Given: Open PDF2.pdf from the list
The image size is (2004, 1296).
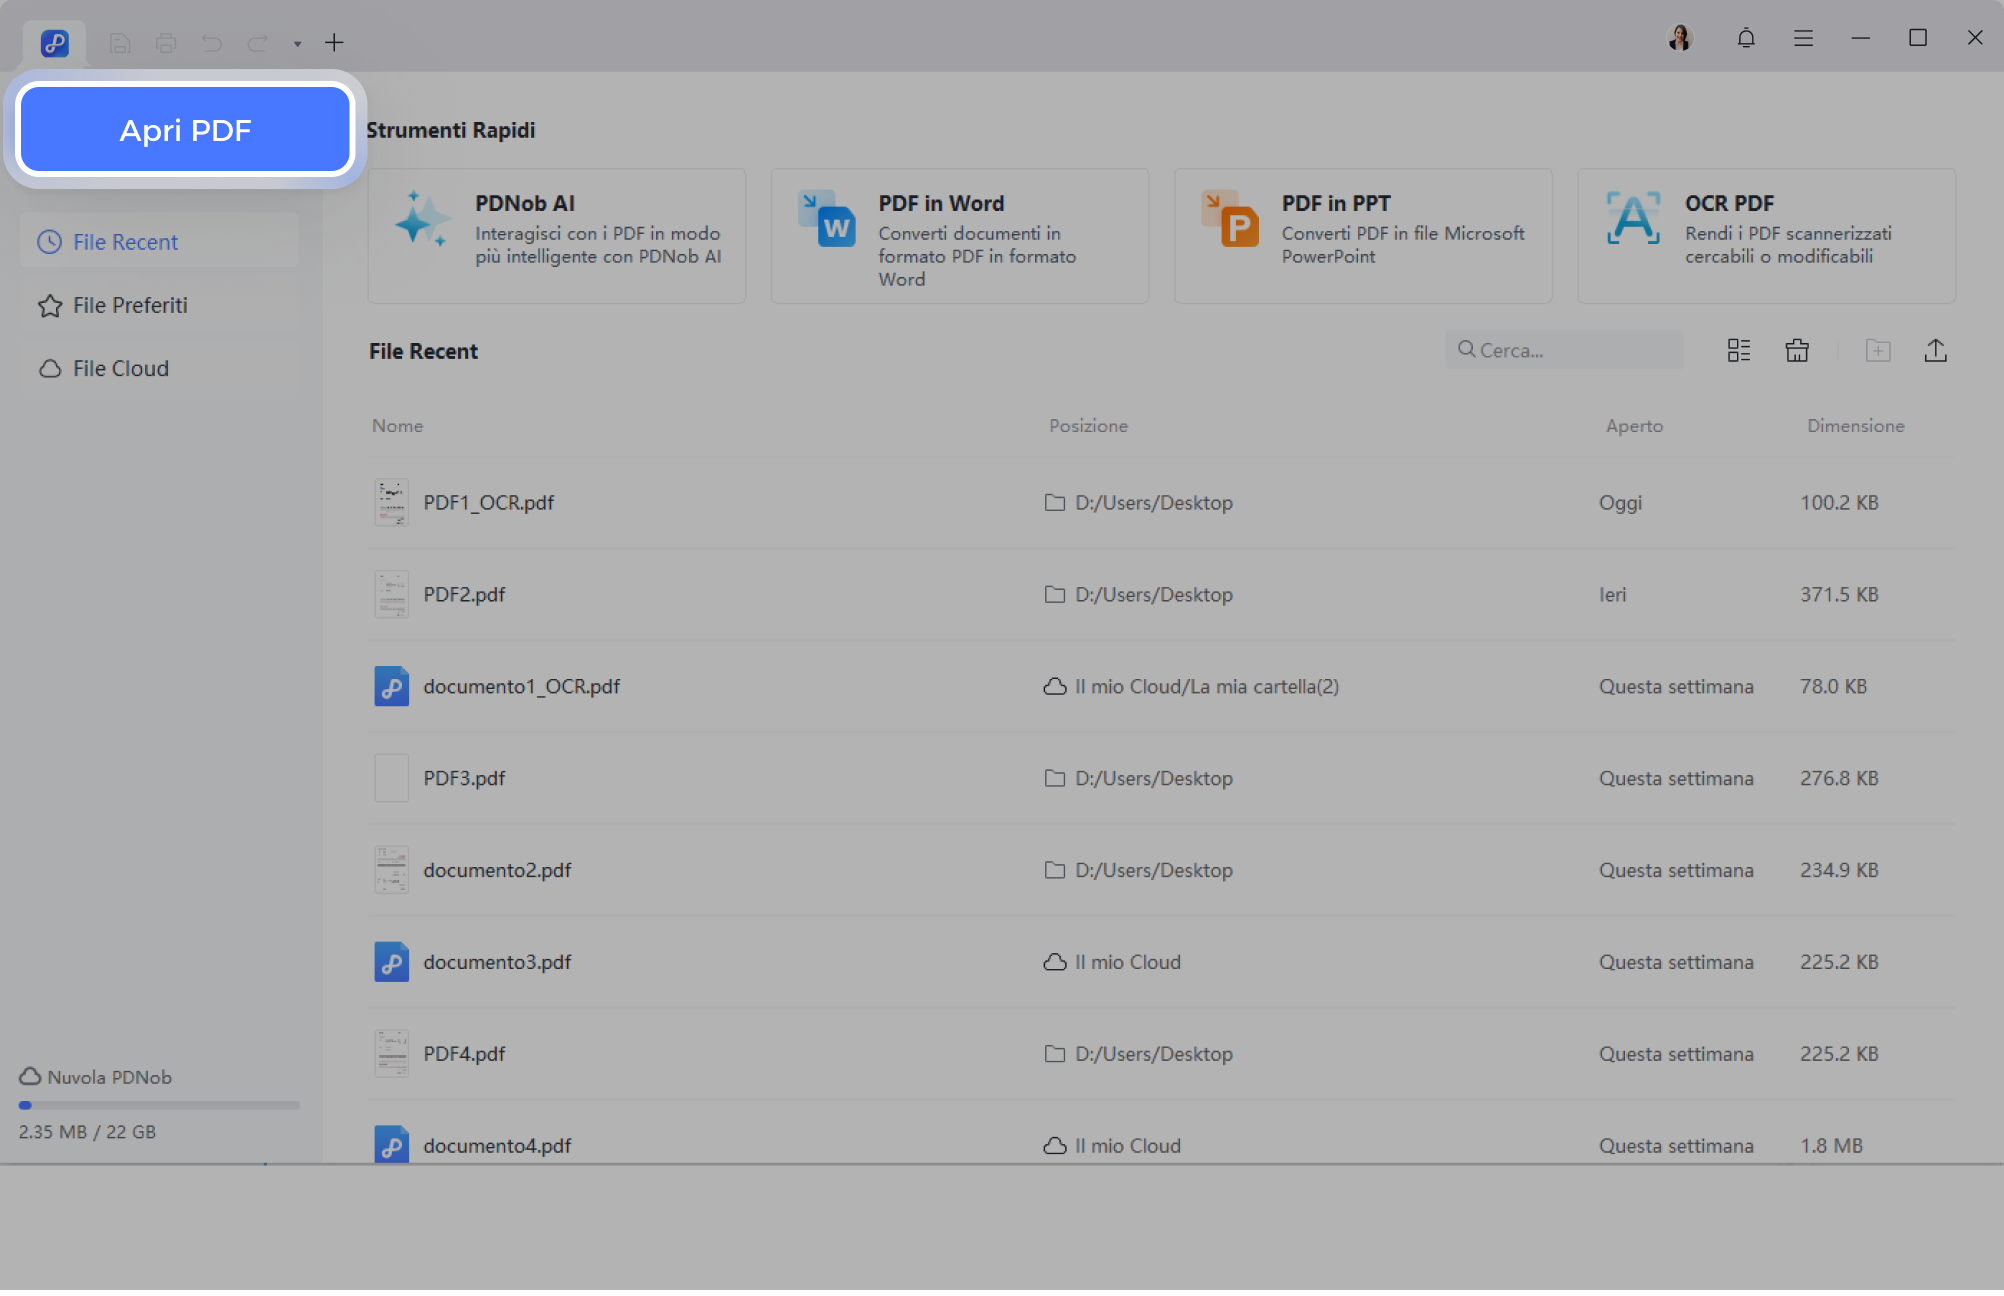Looking at the screenshot, I should click(1161, 594).
